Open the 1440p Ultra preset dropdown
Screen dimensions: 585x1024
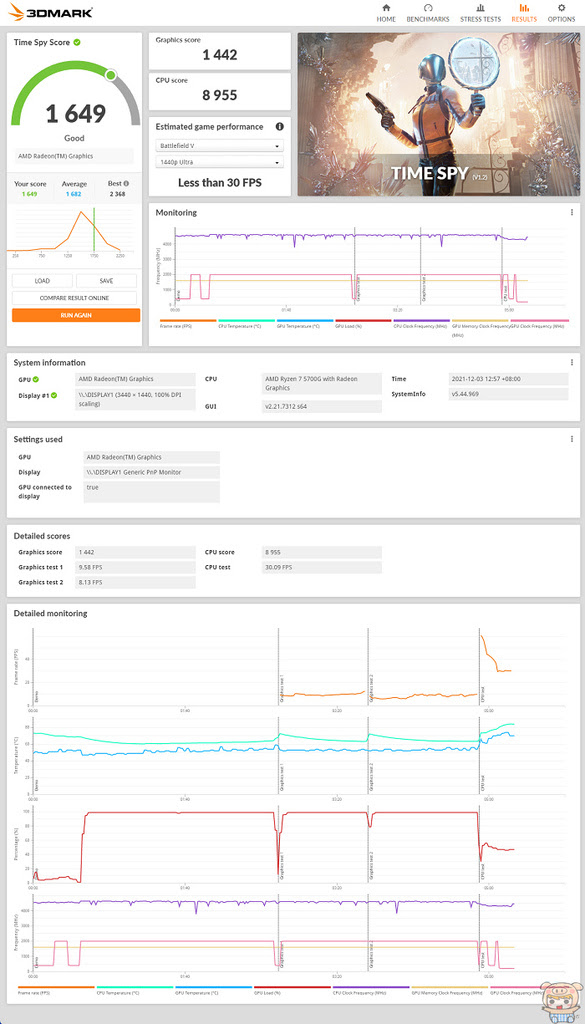(x=219, y=162)
